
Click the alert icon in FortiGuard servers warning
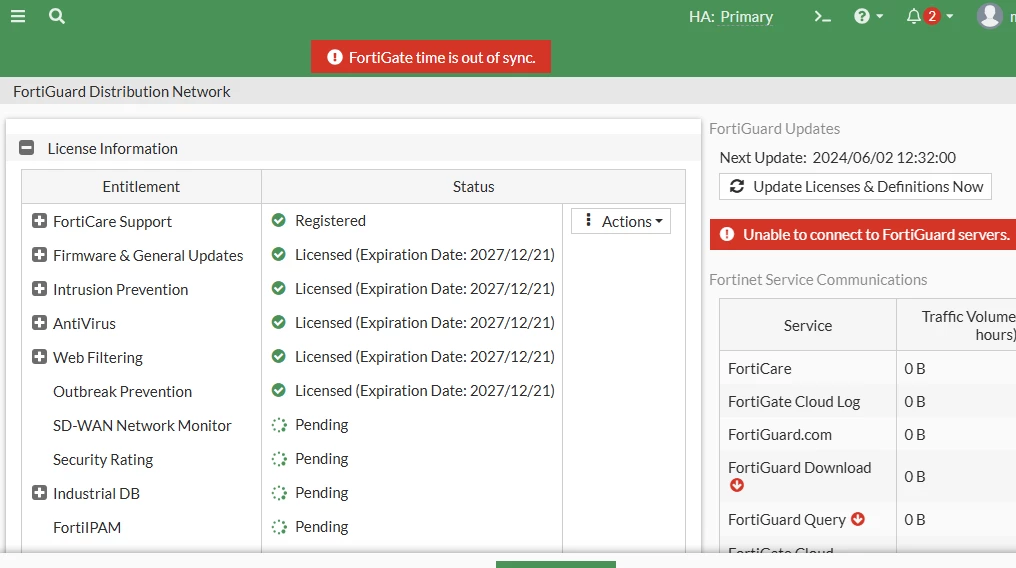727,234
